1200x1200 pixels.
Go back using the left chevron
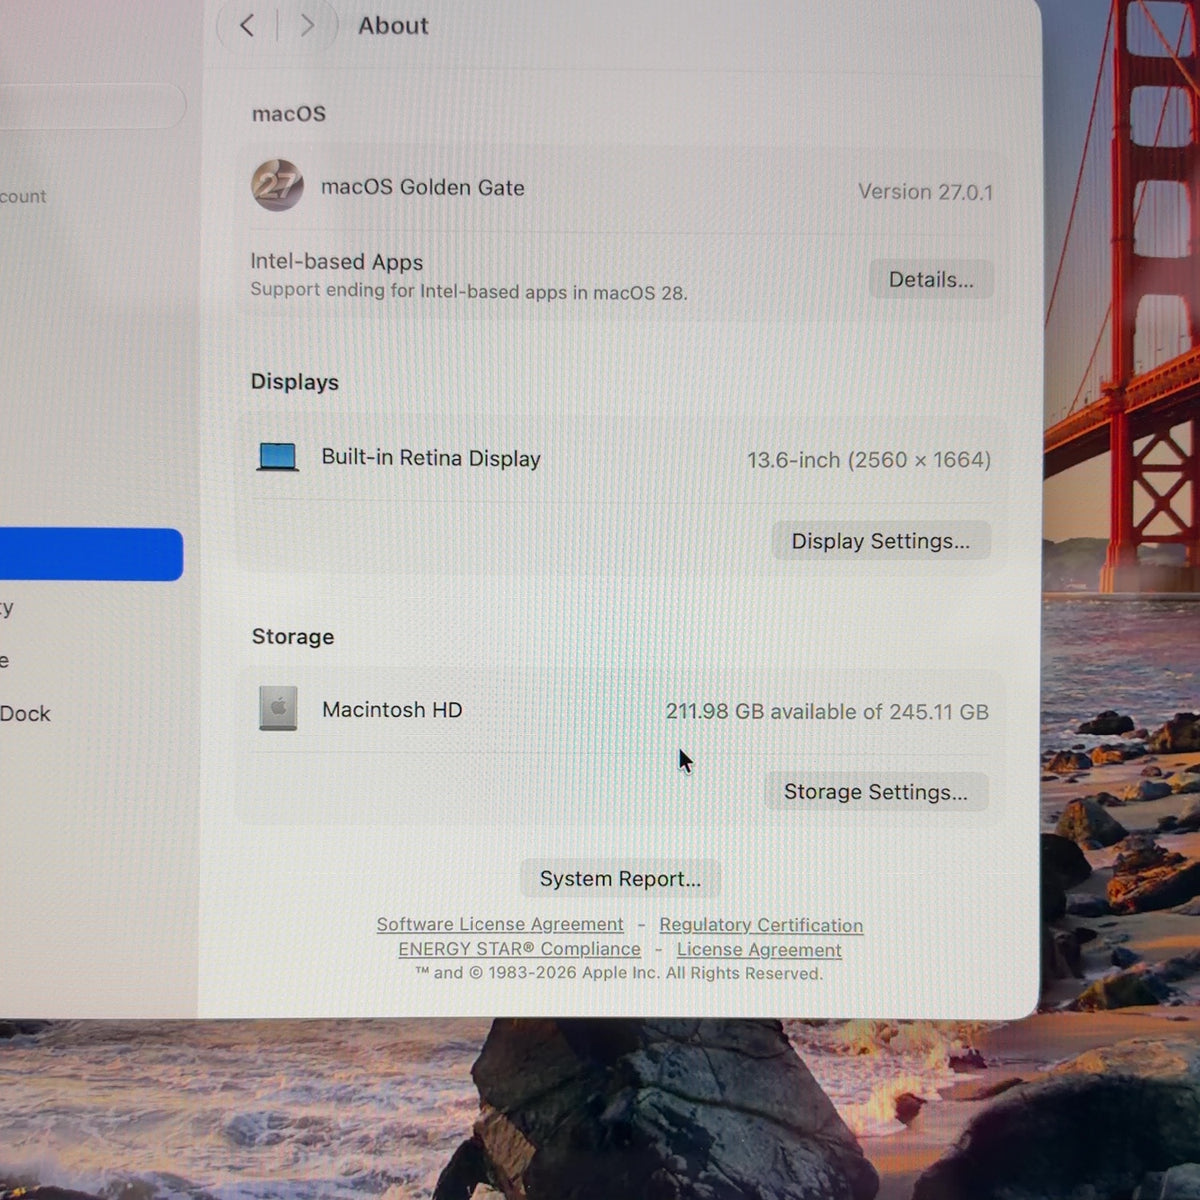247,25
